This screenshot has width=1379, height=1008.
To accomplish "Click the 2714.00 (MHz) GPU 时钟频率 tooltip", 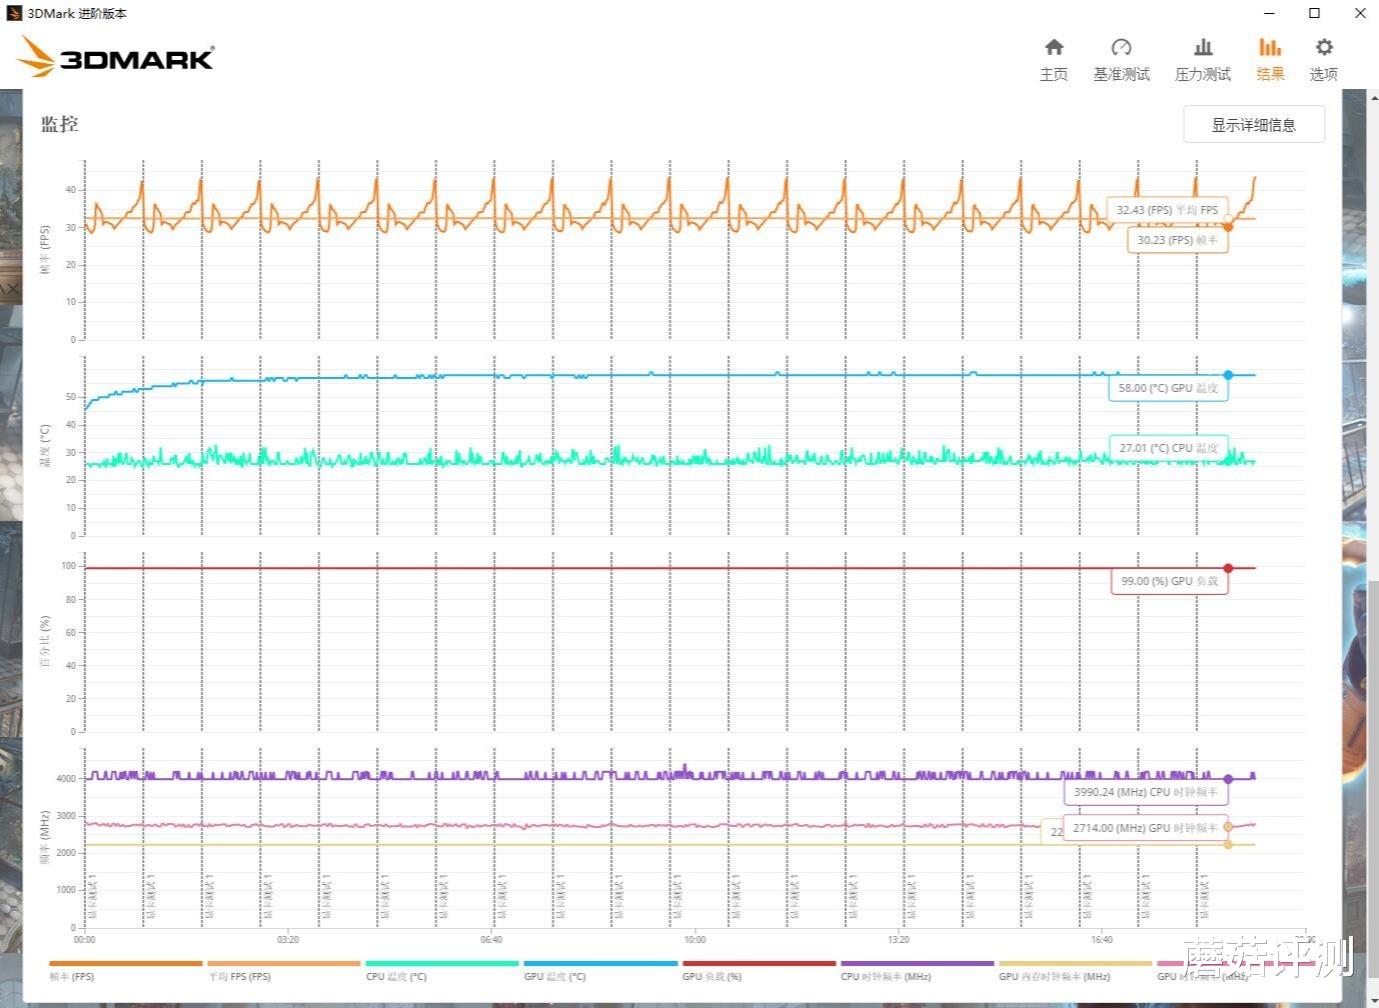I will 1144,828.
